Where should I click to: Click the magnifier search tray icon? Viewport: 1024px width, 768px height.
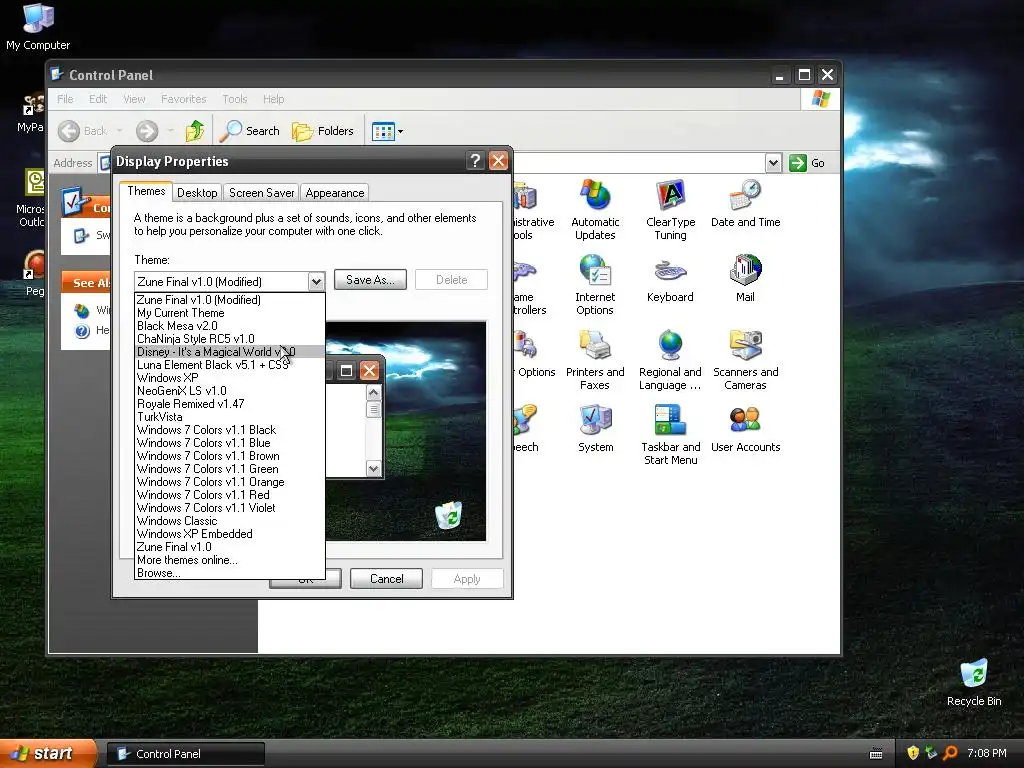point(950,753)
